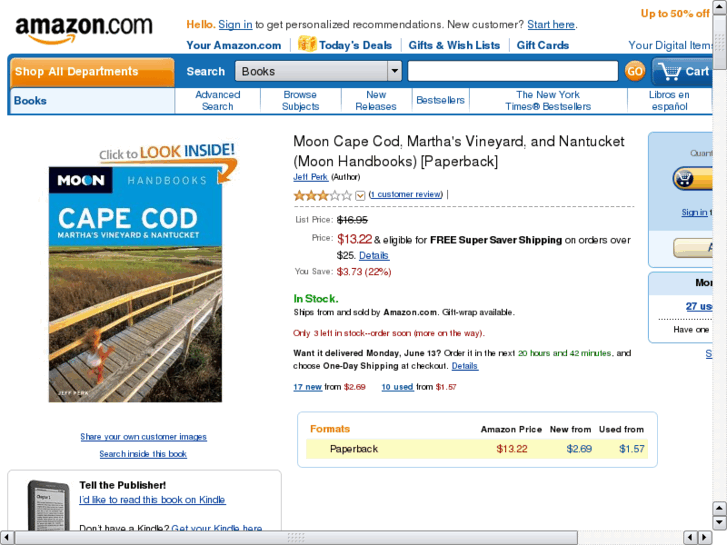The height and width of the screenshot is (545, 727).
Task: Open the Gifts & Wish Lists tab
Action: coord(454,45)
